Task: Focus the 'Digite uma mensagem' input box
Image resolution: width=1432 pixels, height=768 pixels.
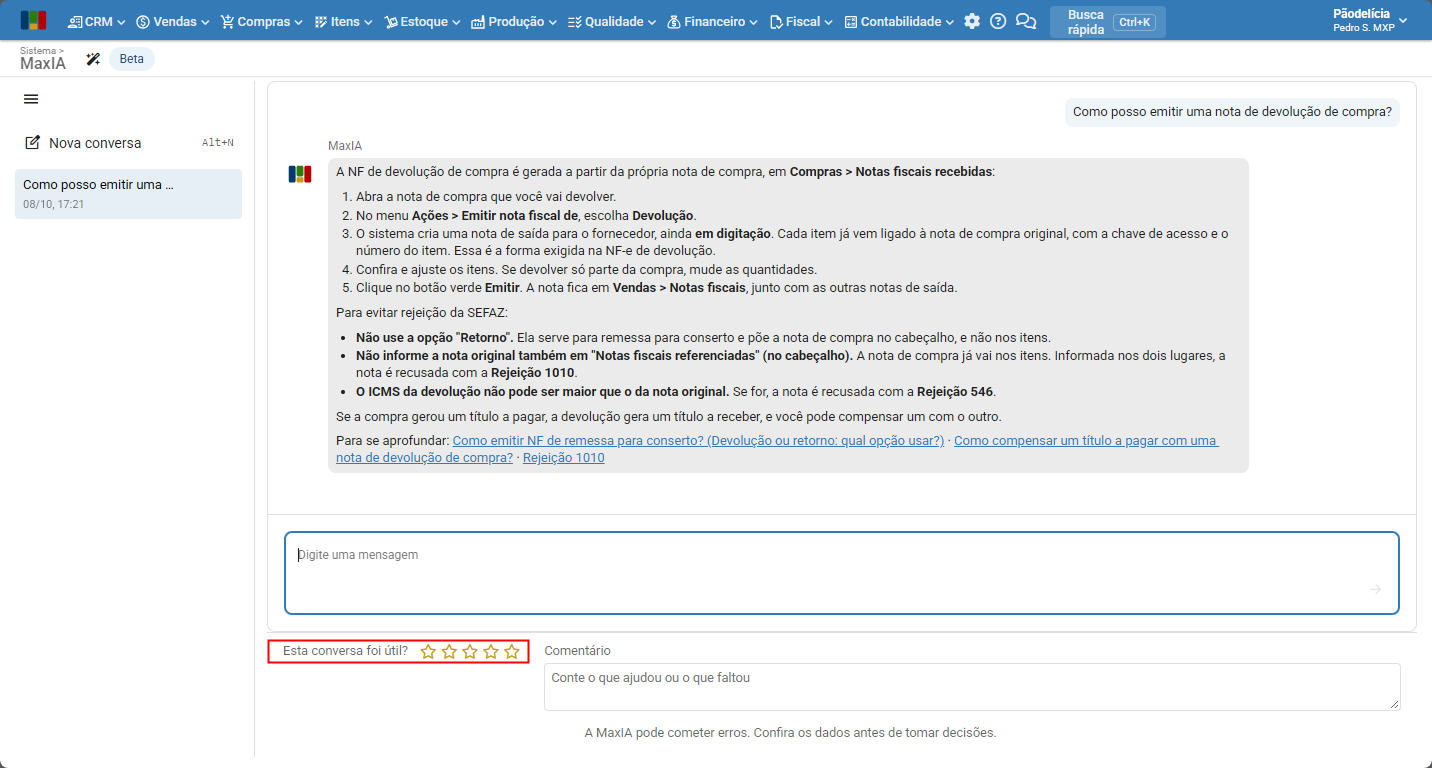Action: [842, 573]
